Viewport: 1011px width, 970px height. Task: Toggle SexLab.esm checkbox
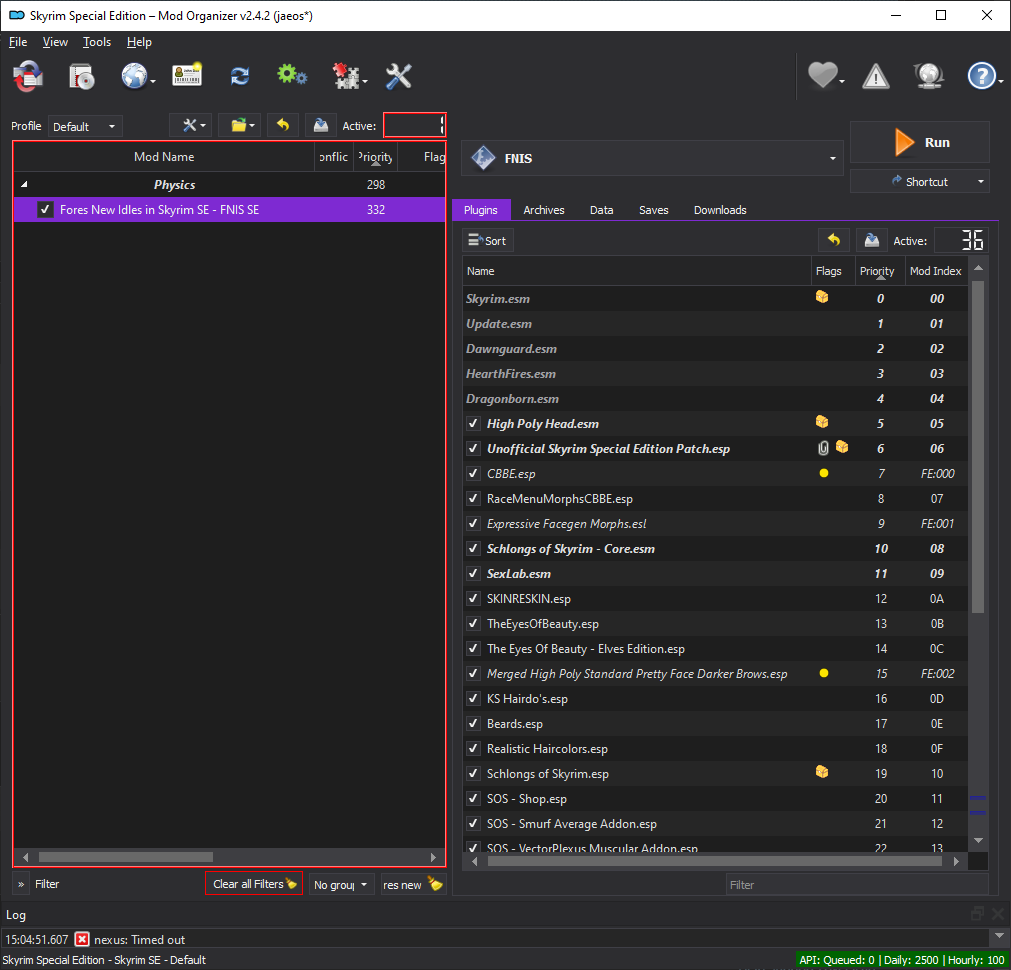click(x=473, y=573)
